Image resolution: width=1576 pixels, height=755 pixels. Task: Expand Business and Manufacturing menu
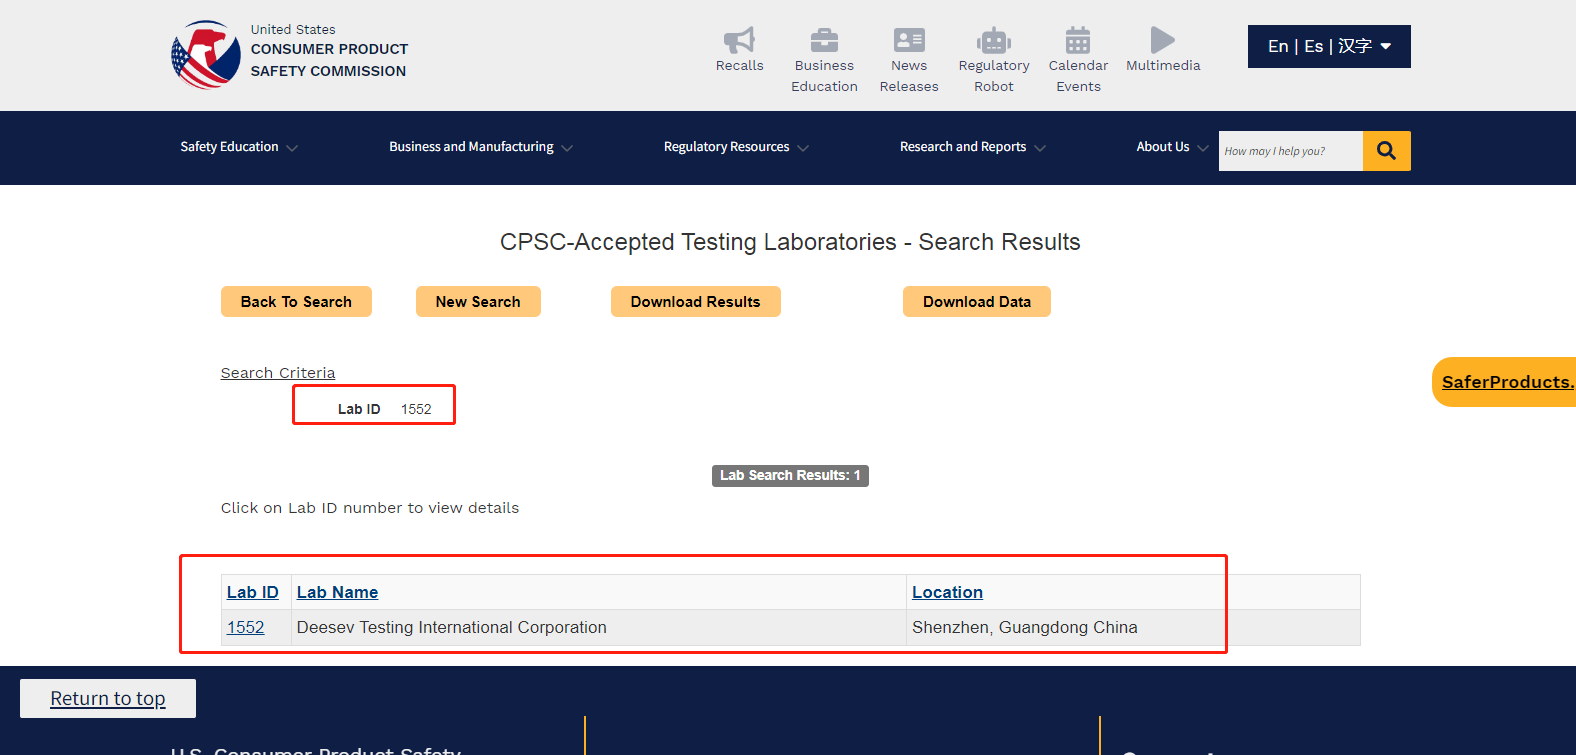[481, 147]
